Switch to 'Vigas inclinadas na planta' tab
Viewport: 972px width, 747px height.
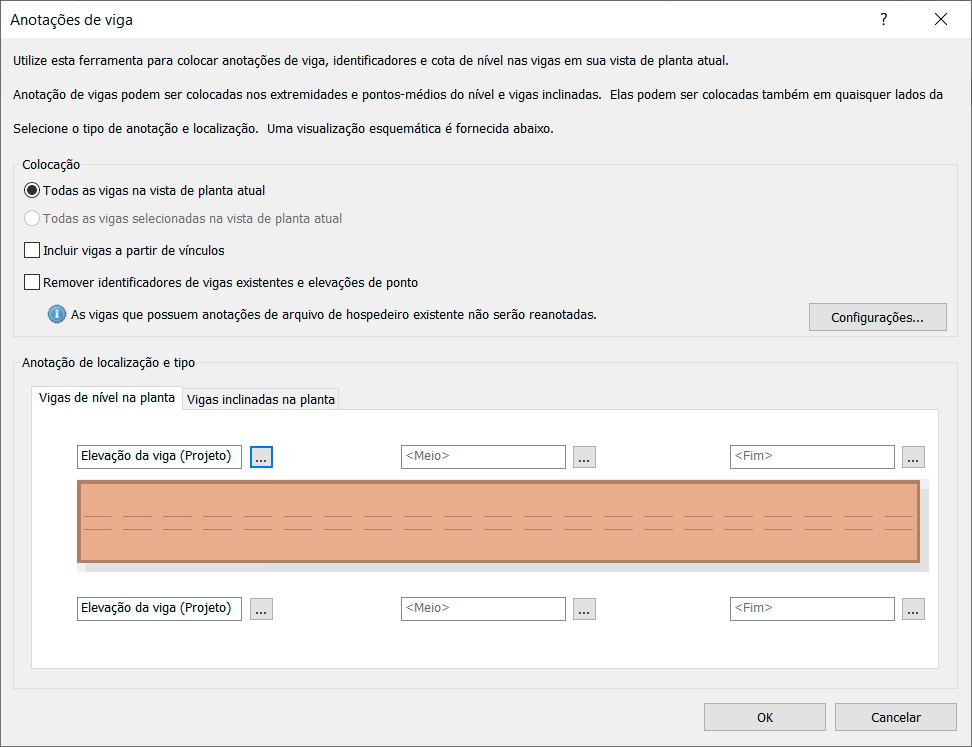[261, 399]
